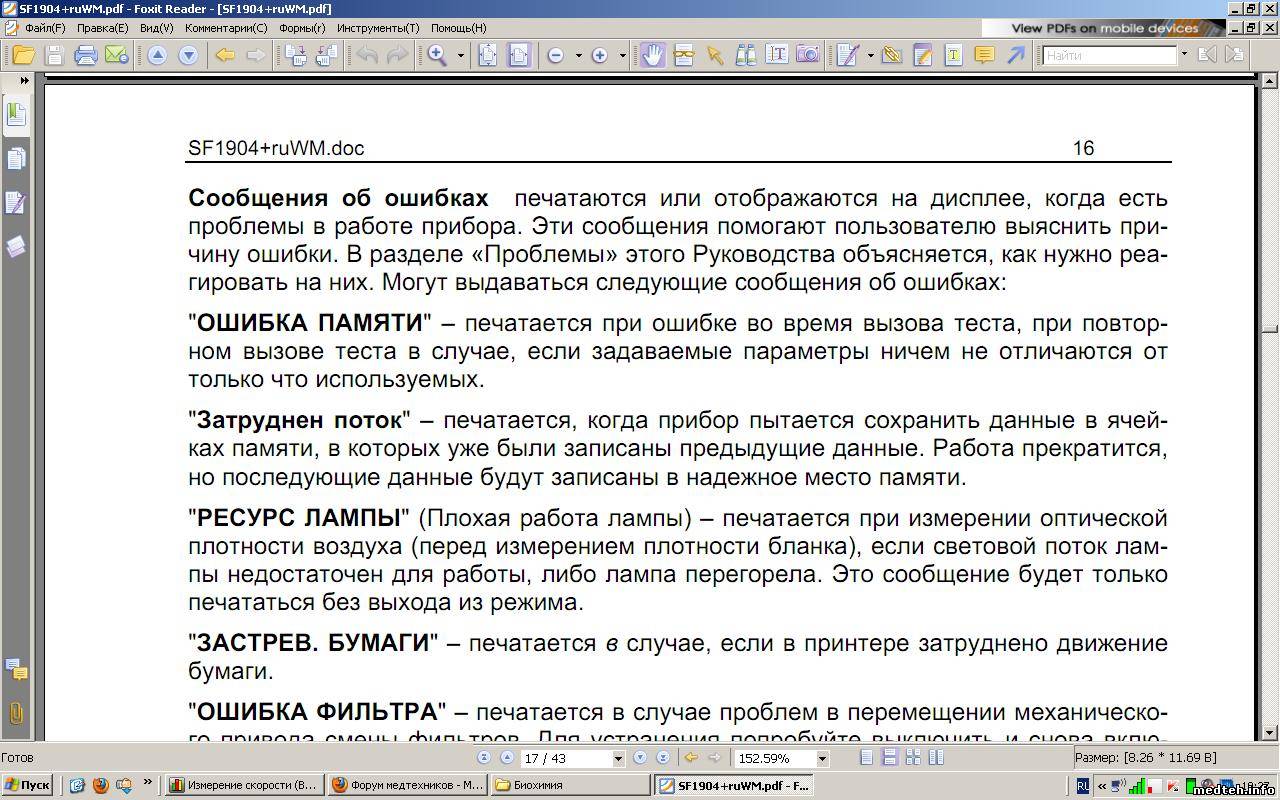Open the bookmarks panel in the sidebar
Image resolution: width=1280 pixels, height=800 pixels.
pos(16,115)
